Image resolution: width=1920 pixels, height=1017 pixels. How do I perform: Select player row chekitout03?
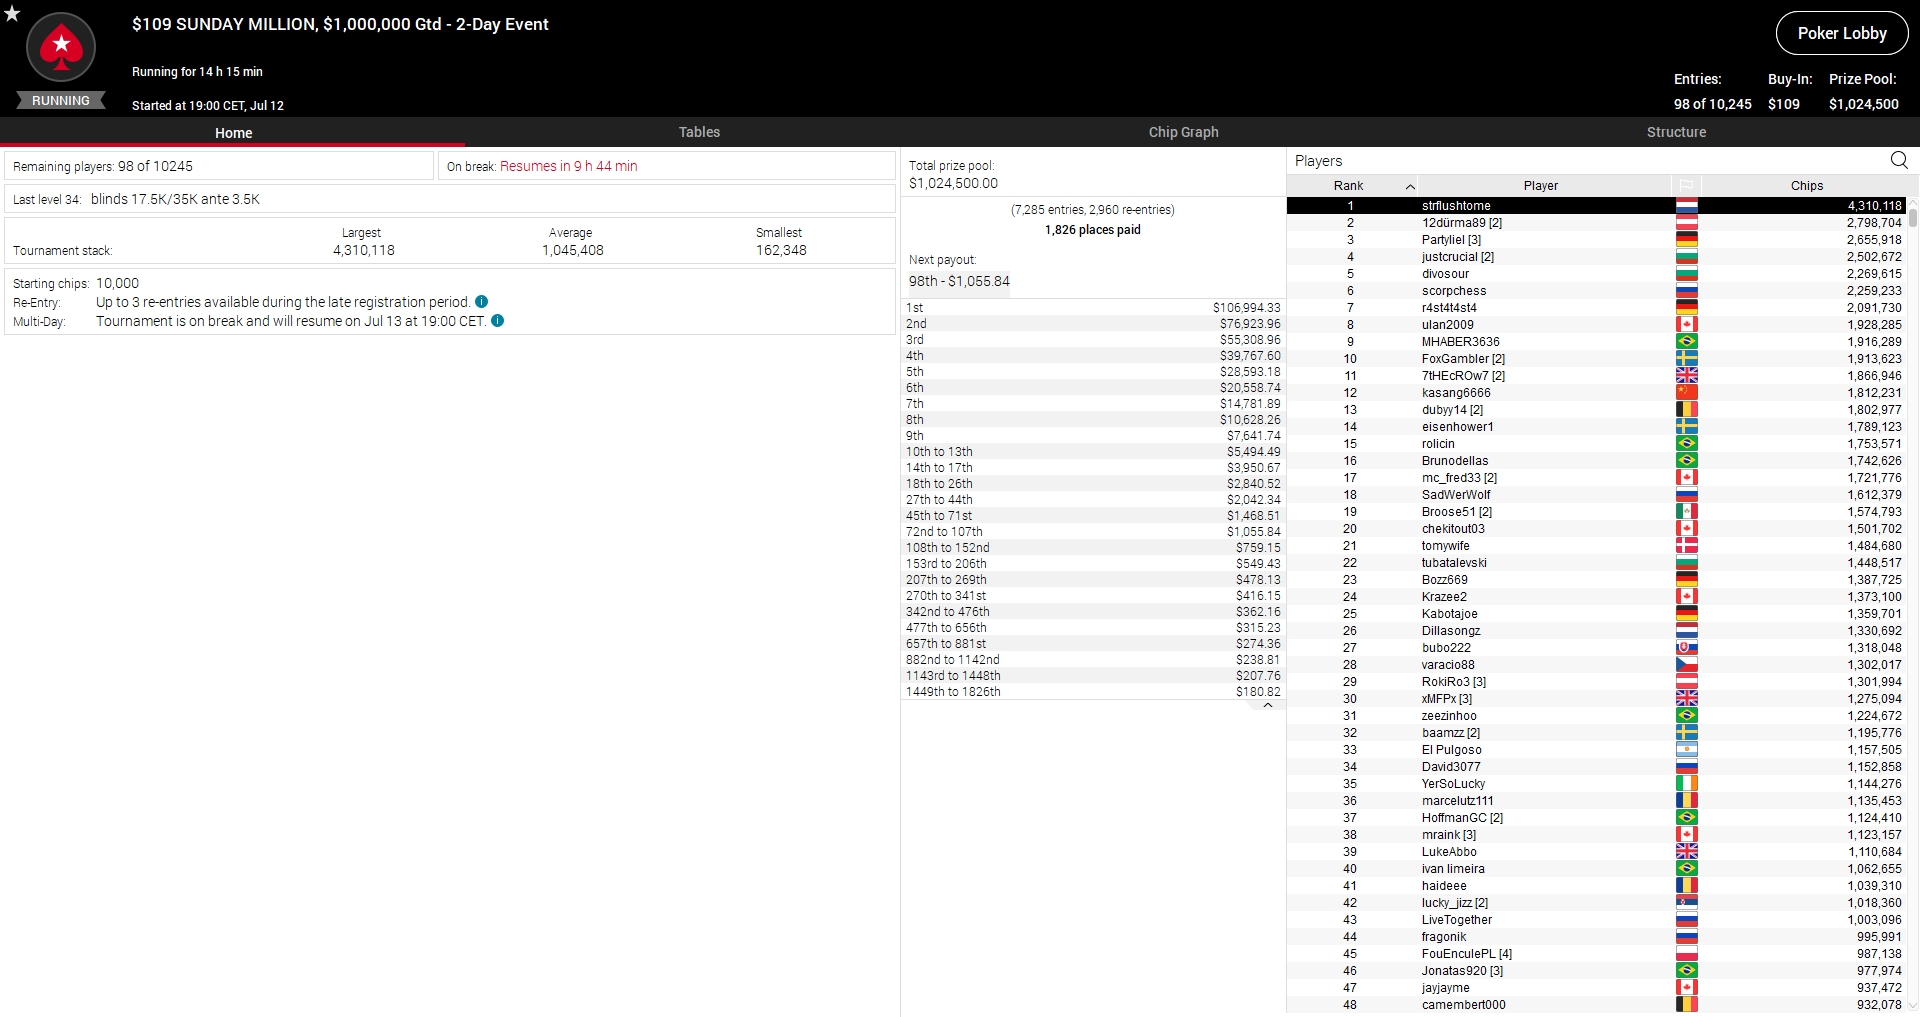[1597, 528]
